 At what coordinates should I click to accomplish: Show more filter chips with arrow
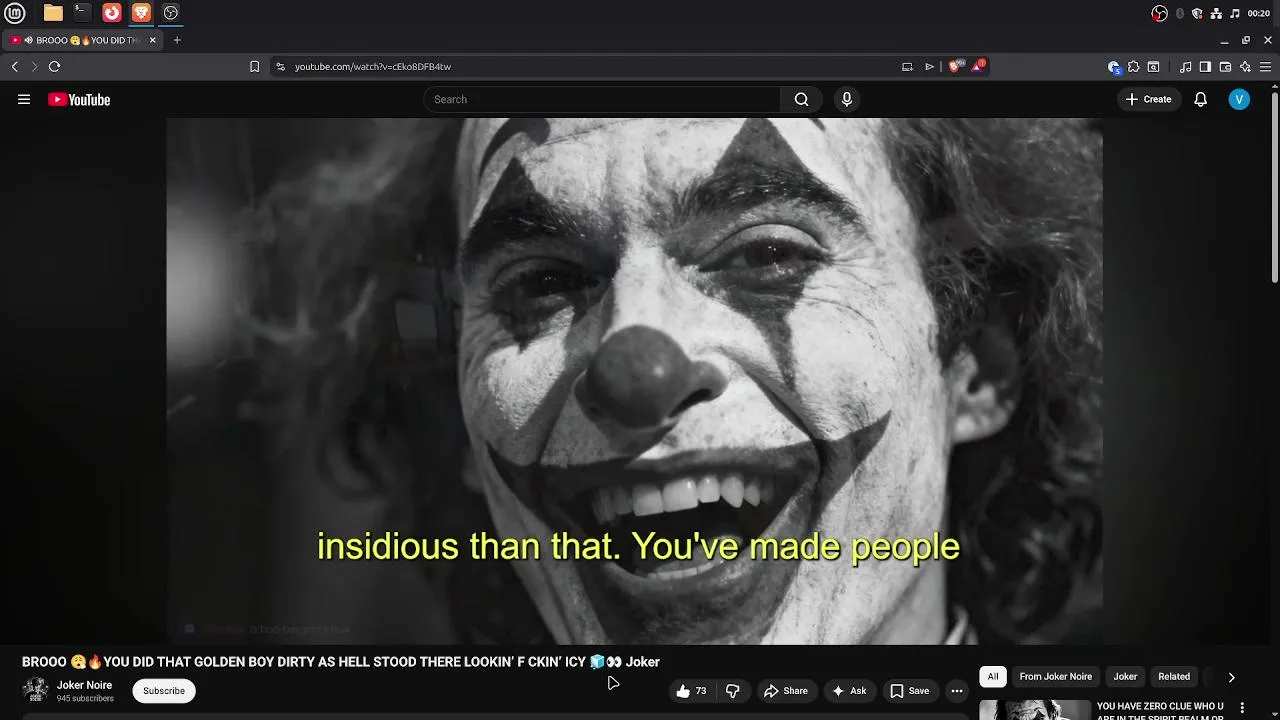click(1231, 677)
